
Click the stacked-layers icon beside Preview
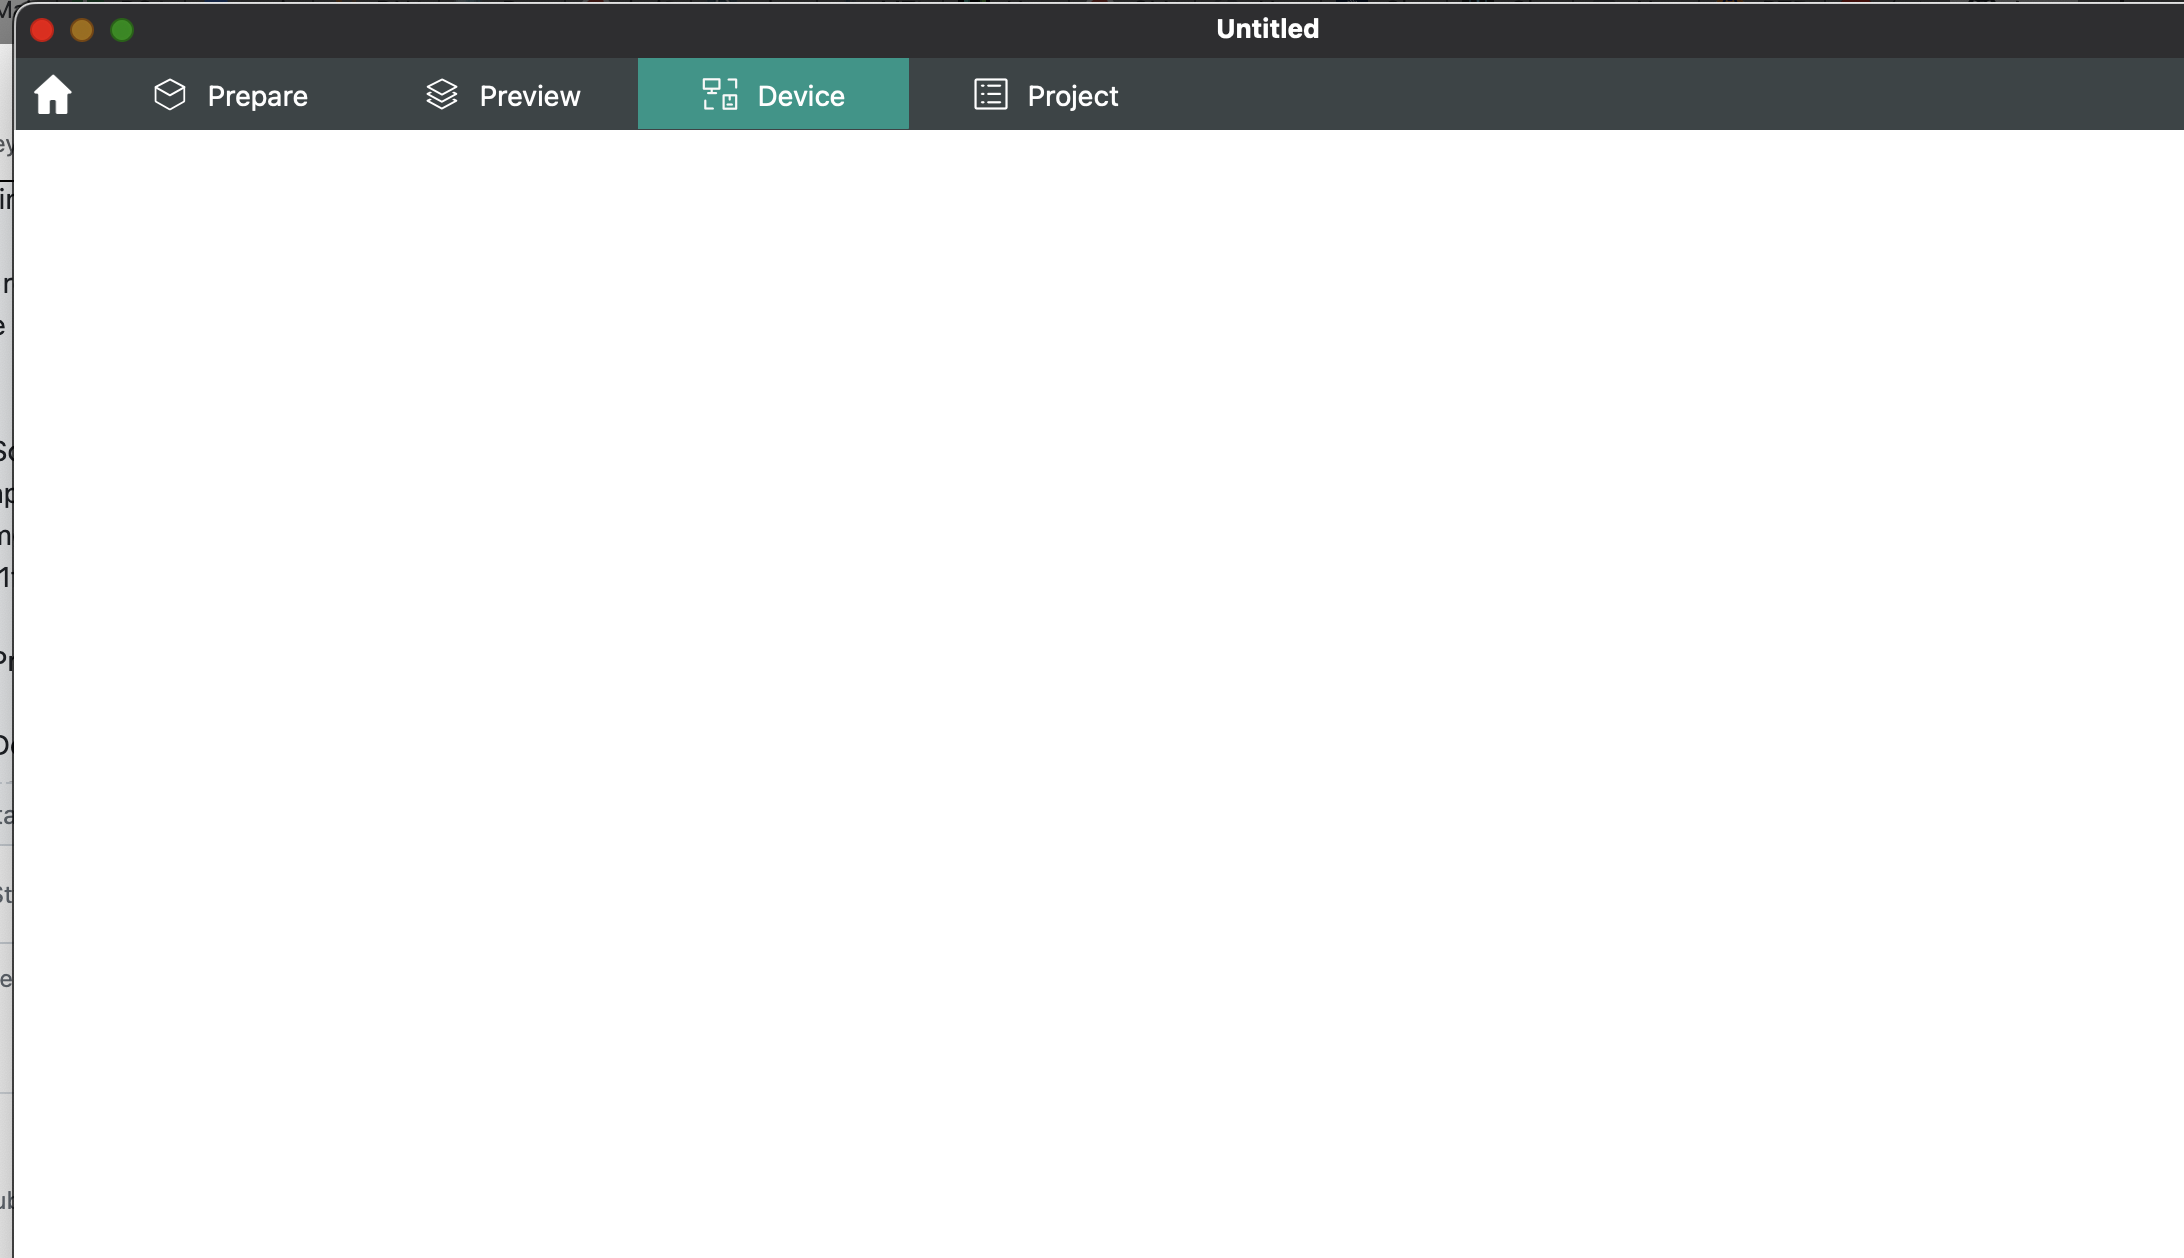coord(440,93)
